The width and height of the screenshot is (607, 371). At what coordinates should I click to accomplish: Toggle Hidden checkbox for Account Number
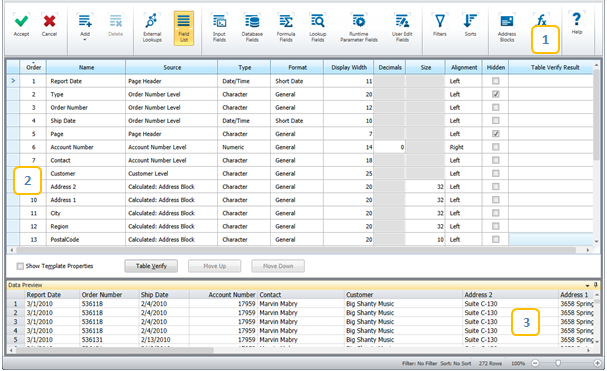496,147
